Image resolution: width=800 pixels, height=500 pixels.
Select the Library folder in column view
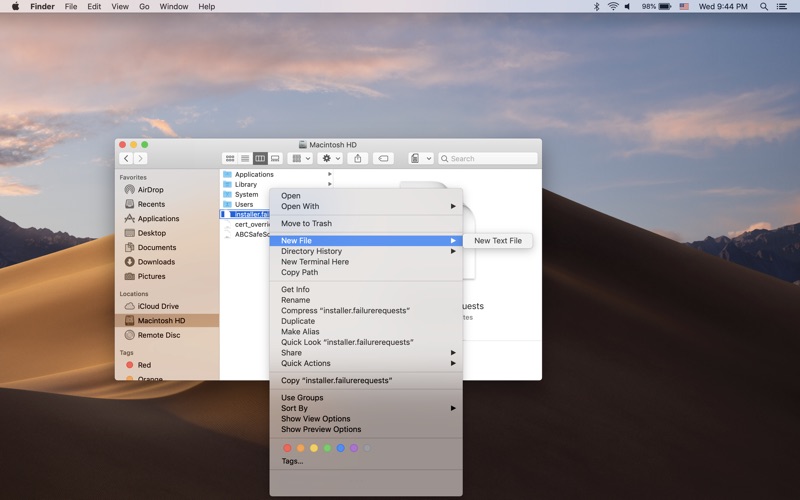click(246, 184)
